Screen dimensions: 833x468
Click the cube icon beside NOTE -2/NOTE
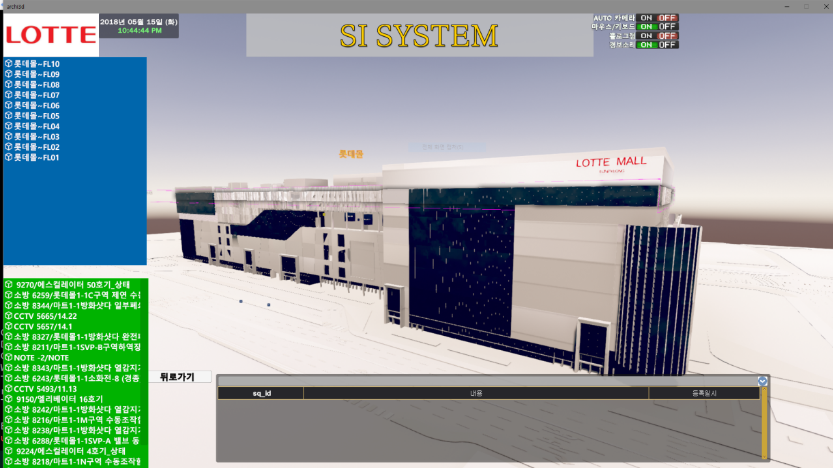point(9,357)
